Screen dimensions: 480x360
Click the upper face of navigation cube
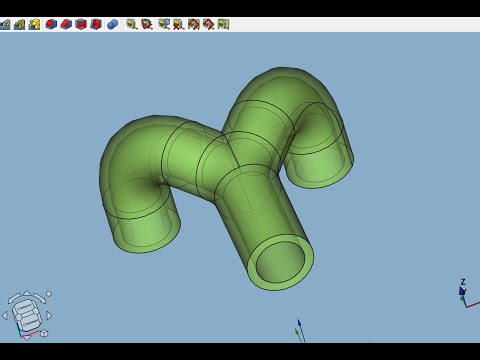(x=25, y=308)
